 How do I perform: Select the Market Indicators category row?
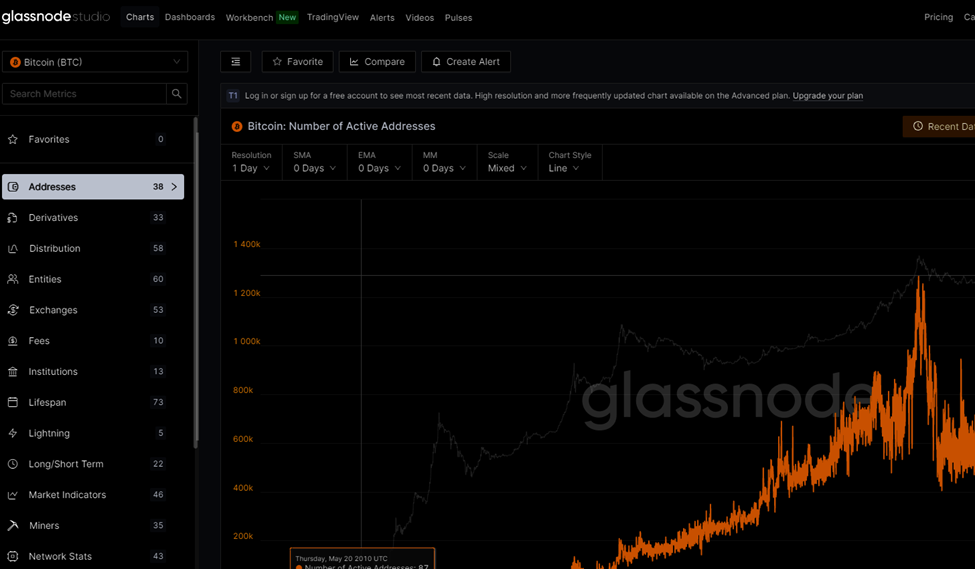(x=93, y=495)
